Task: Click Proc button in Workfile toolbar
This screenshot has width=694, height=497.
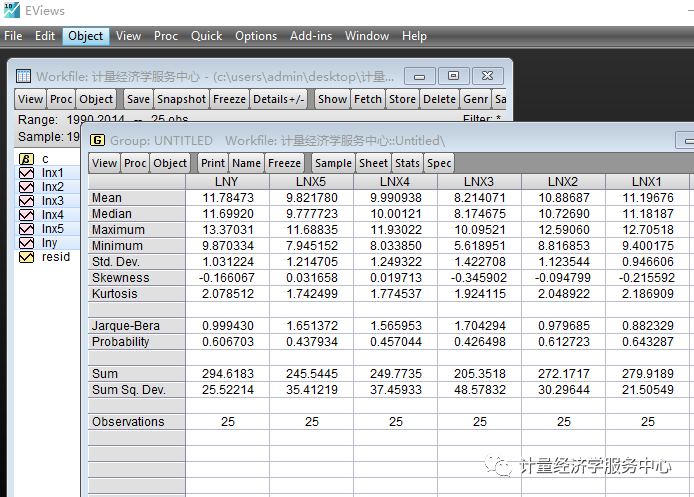Action: coord(61,99)
